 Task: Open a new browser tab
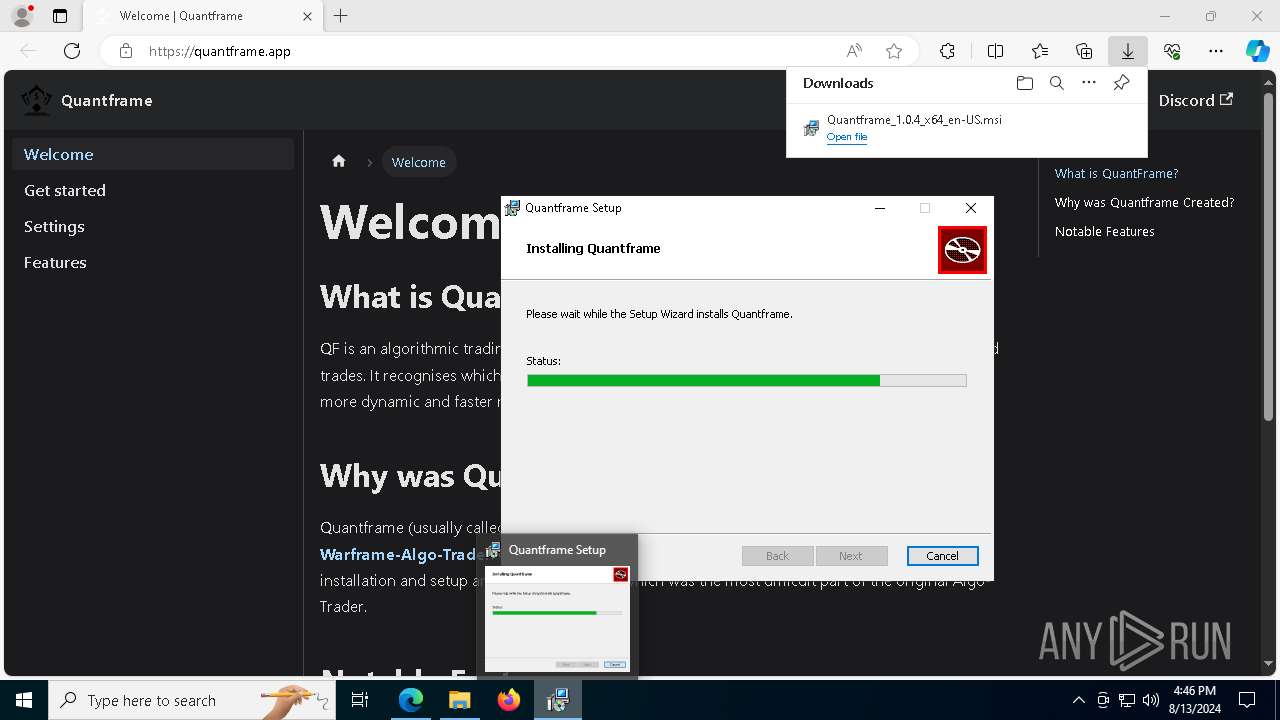[x=341, y=16]
